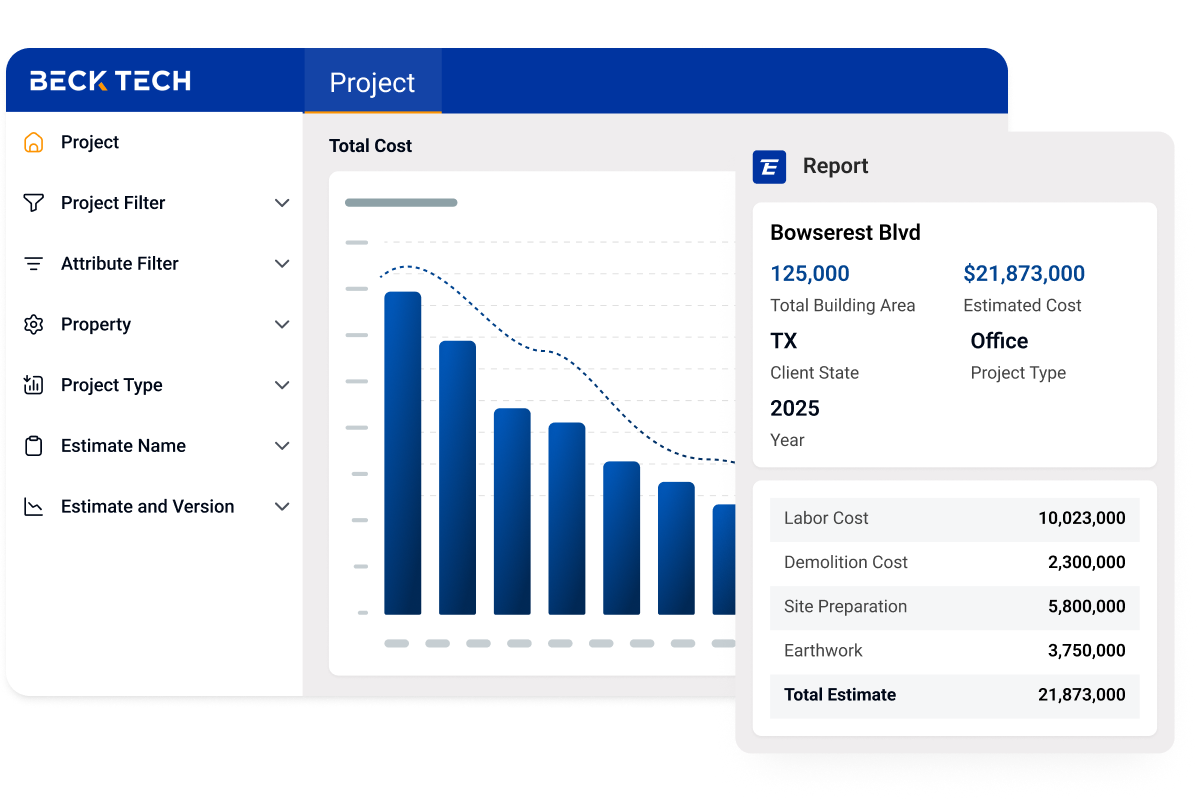Click the Attribute Filter lines icon
This screenshot has width=1200, height=800.
coord(34,264)
